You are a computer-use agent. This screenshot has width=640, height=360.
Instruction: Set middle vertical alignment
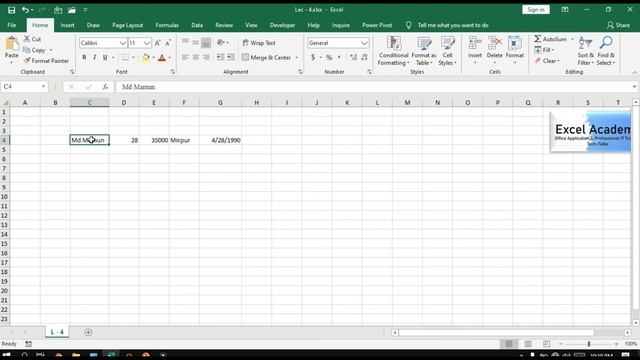196,42
